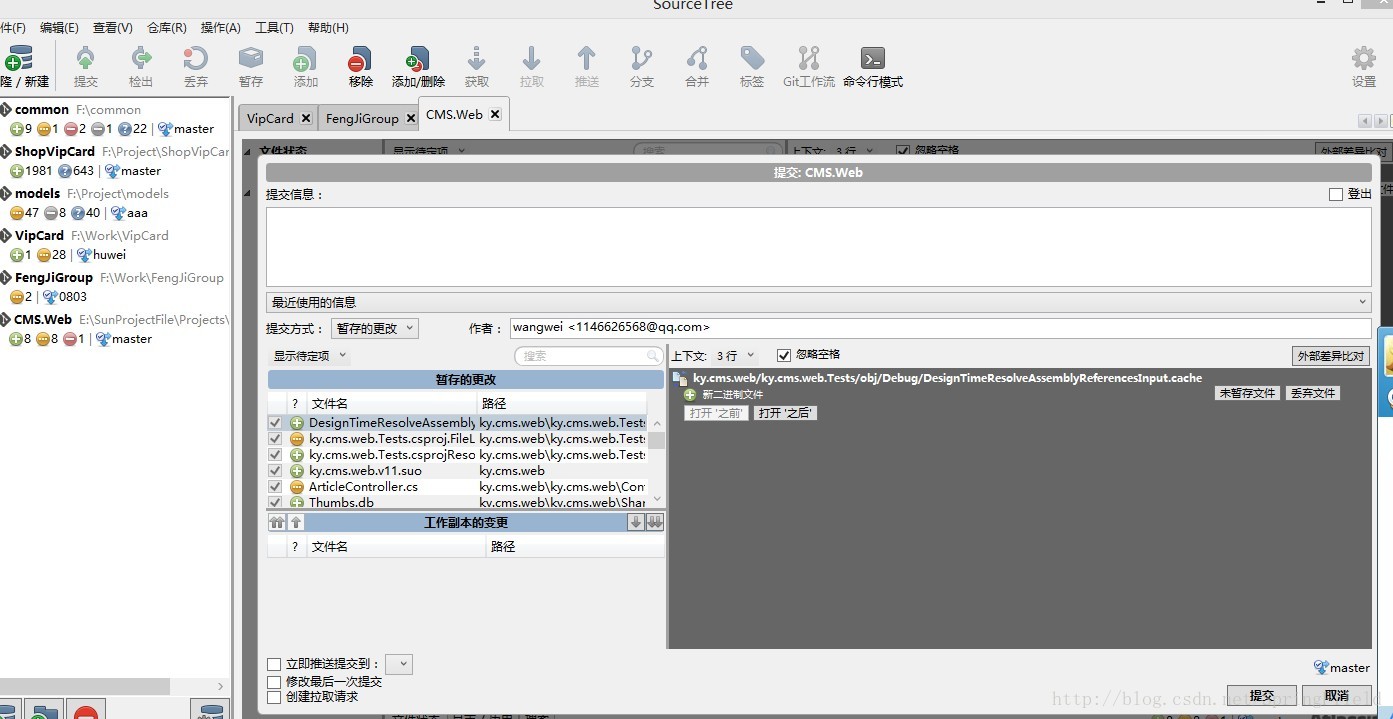
Task: Open the 编辑(E) menu
Action: click(x=59, y=28)
